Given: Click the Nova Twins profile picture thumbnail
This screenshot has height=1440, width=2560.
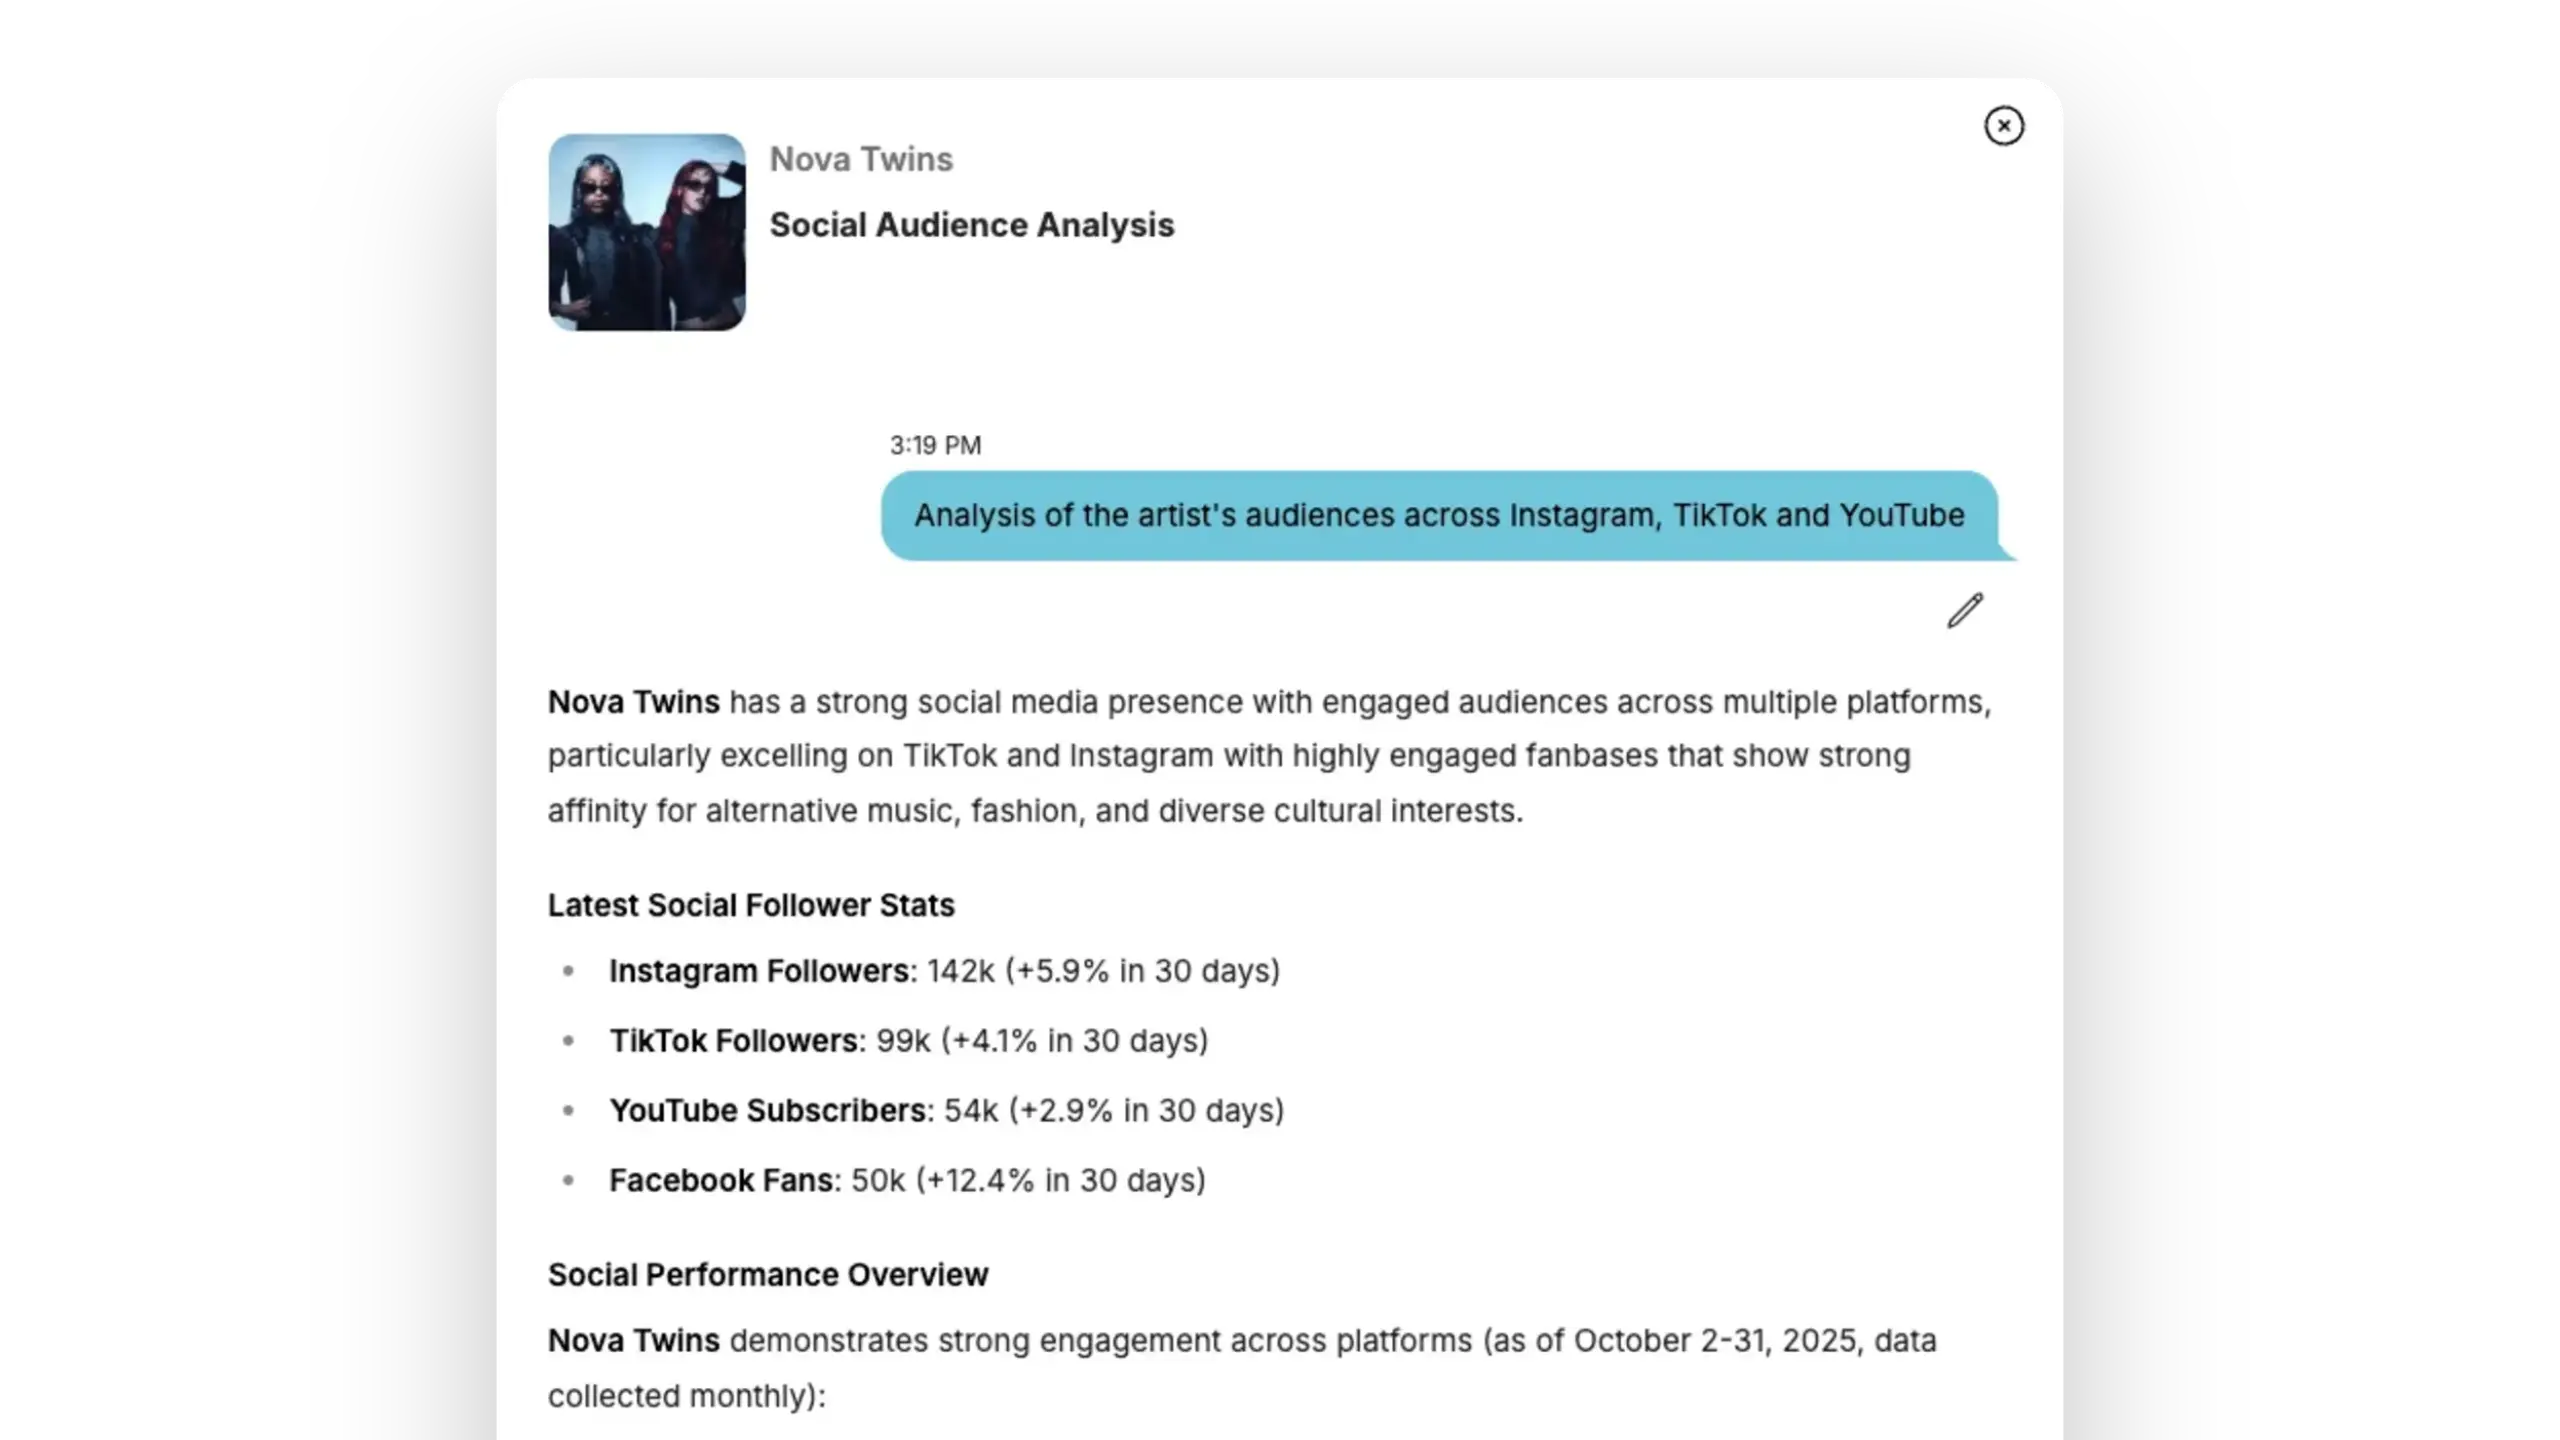Looking at the screenshot, I should point(646,234).
